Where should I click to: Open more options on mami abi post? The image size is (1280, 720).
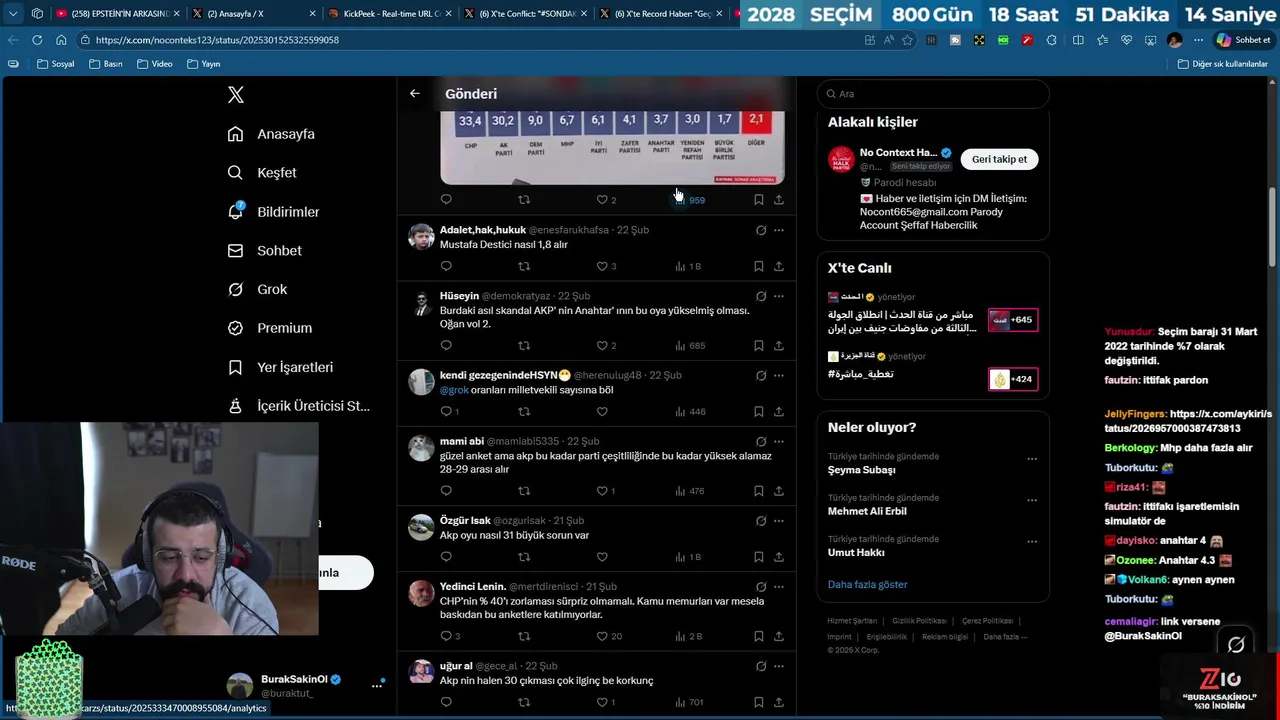click(779, 442)
